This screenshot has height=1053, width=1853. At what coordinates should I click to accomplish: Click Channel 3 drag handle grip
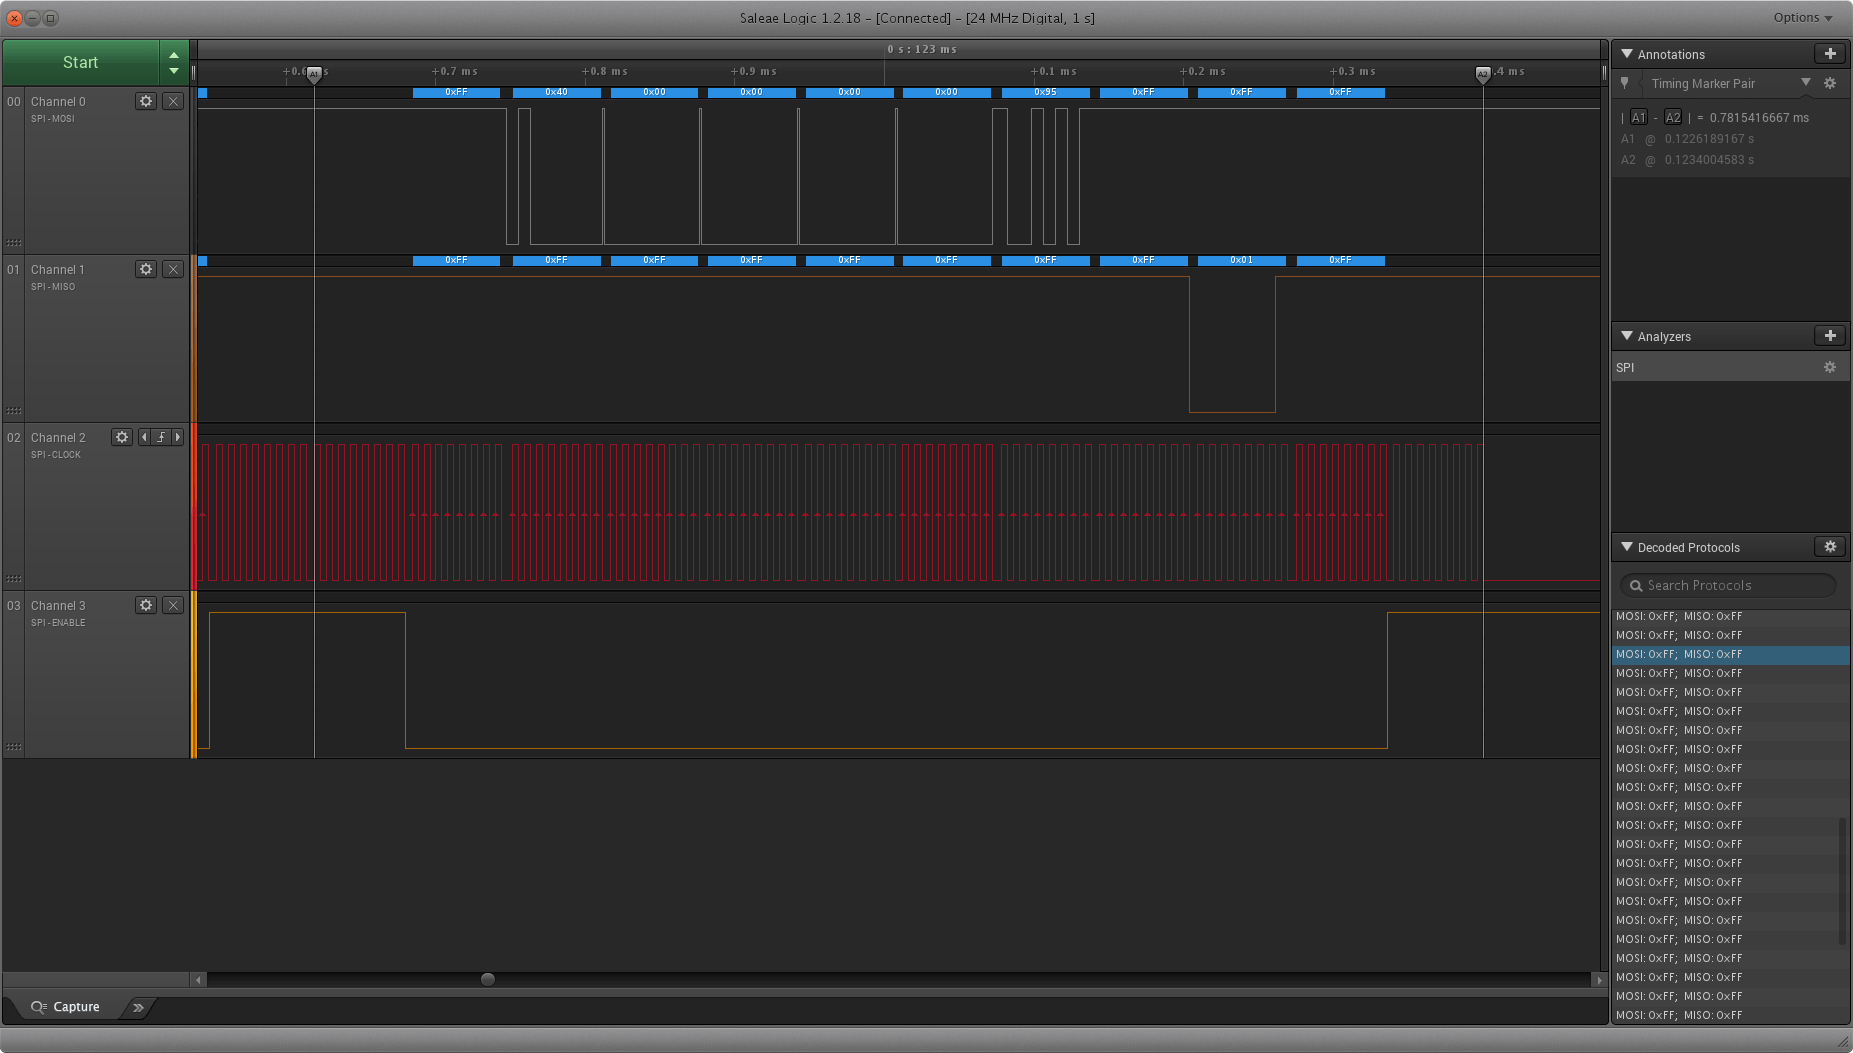[x=14, y=747]
